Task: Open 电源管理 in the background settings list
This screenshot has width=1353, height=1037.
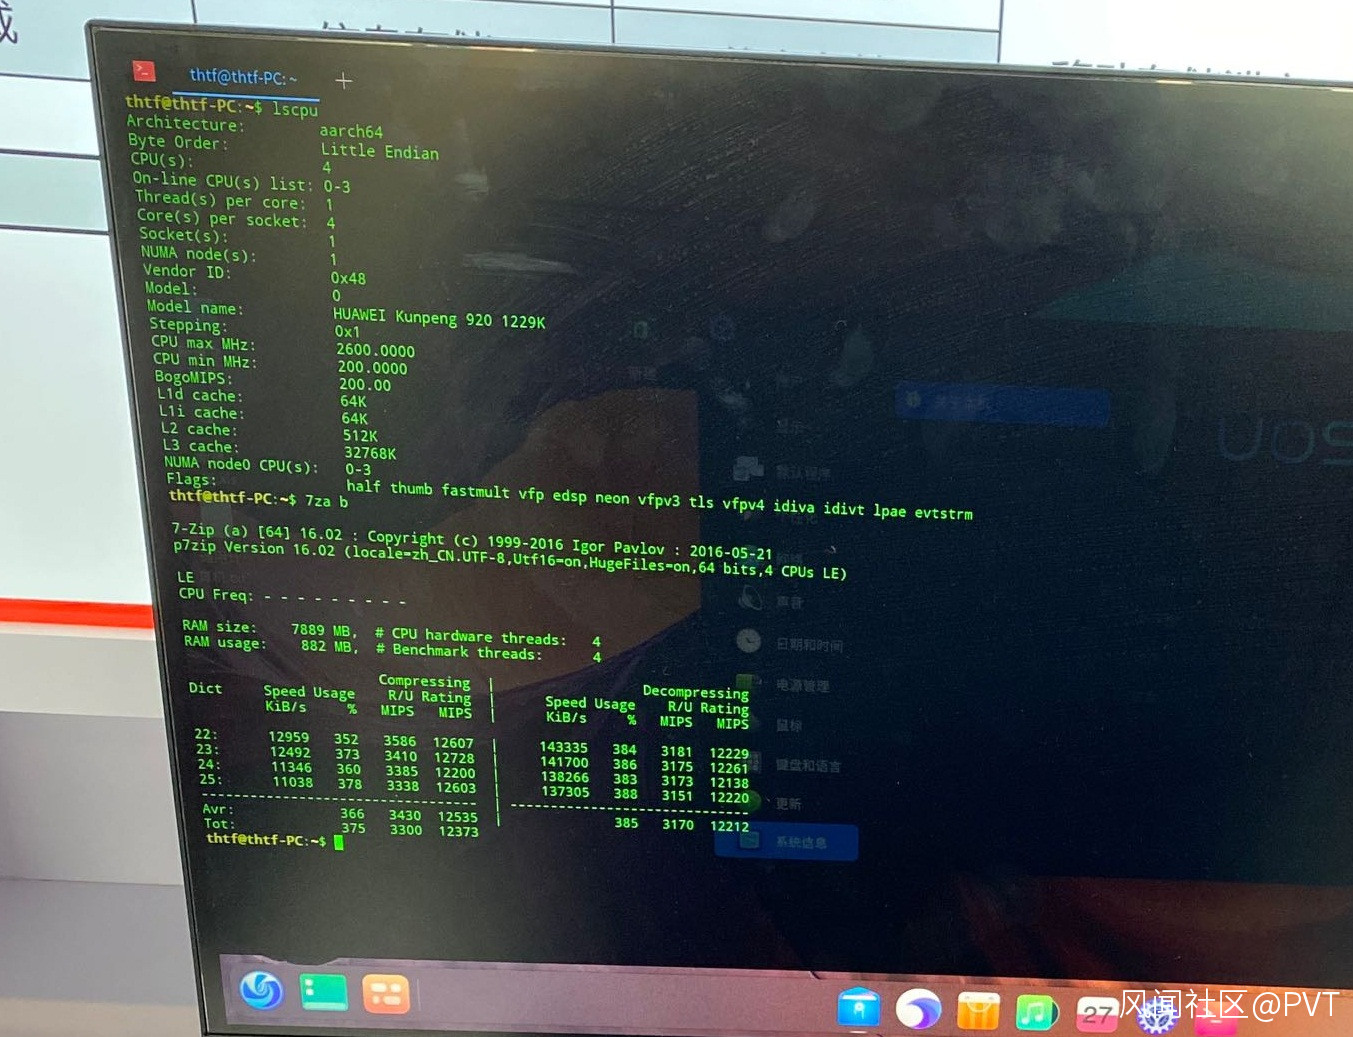Action: (x=803, y=685)
